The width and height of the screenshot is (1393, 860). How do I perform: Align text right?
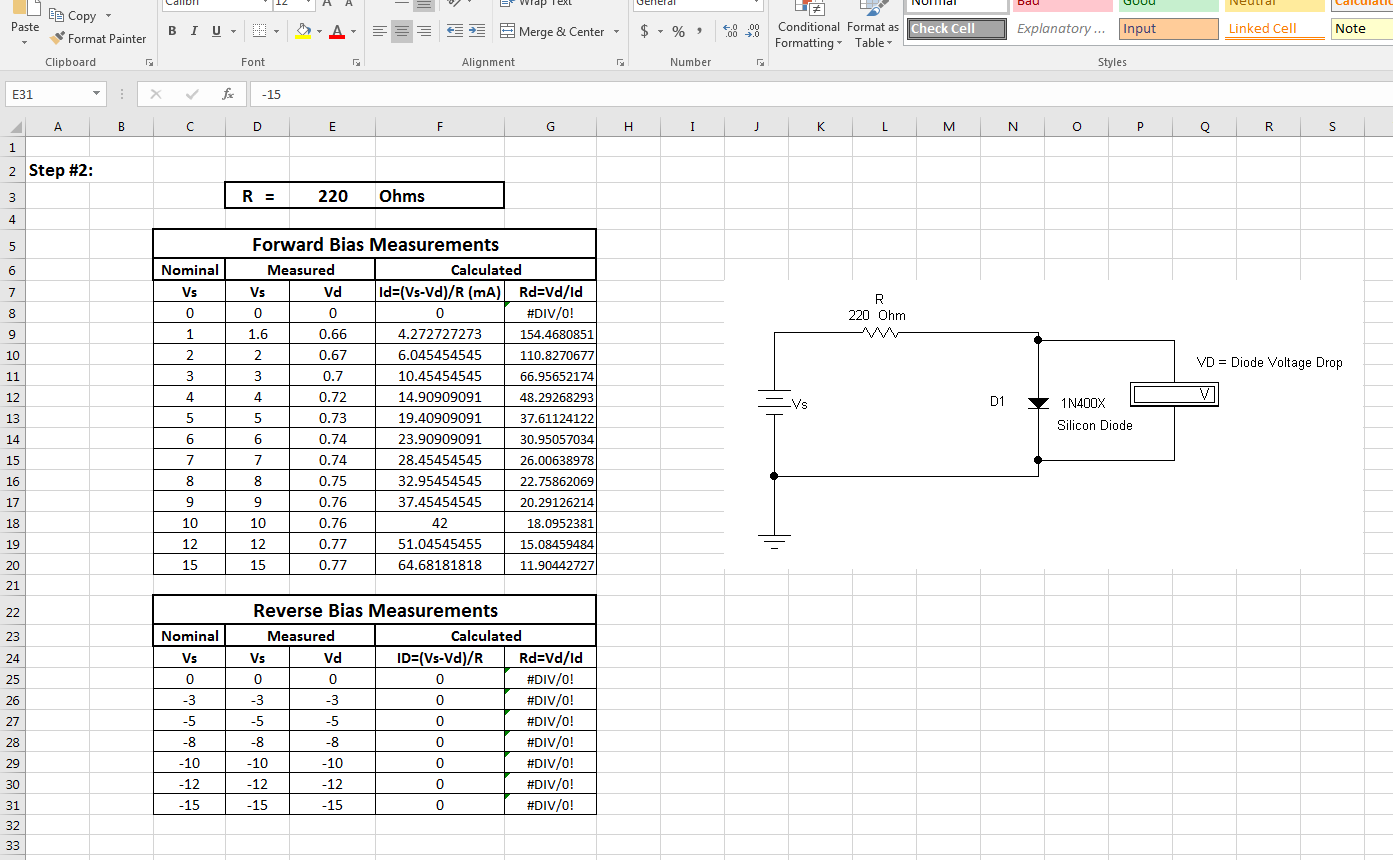tap(424, 32)
